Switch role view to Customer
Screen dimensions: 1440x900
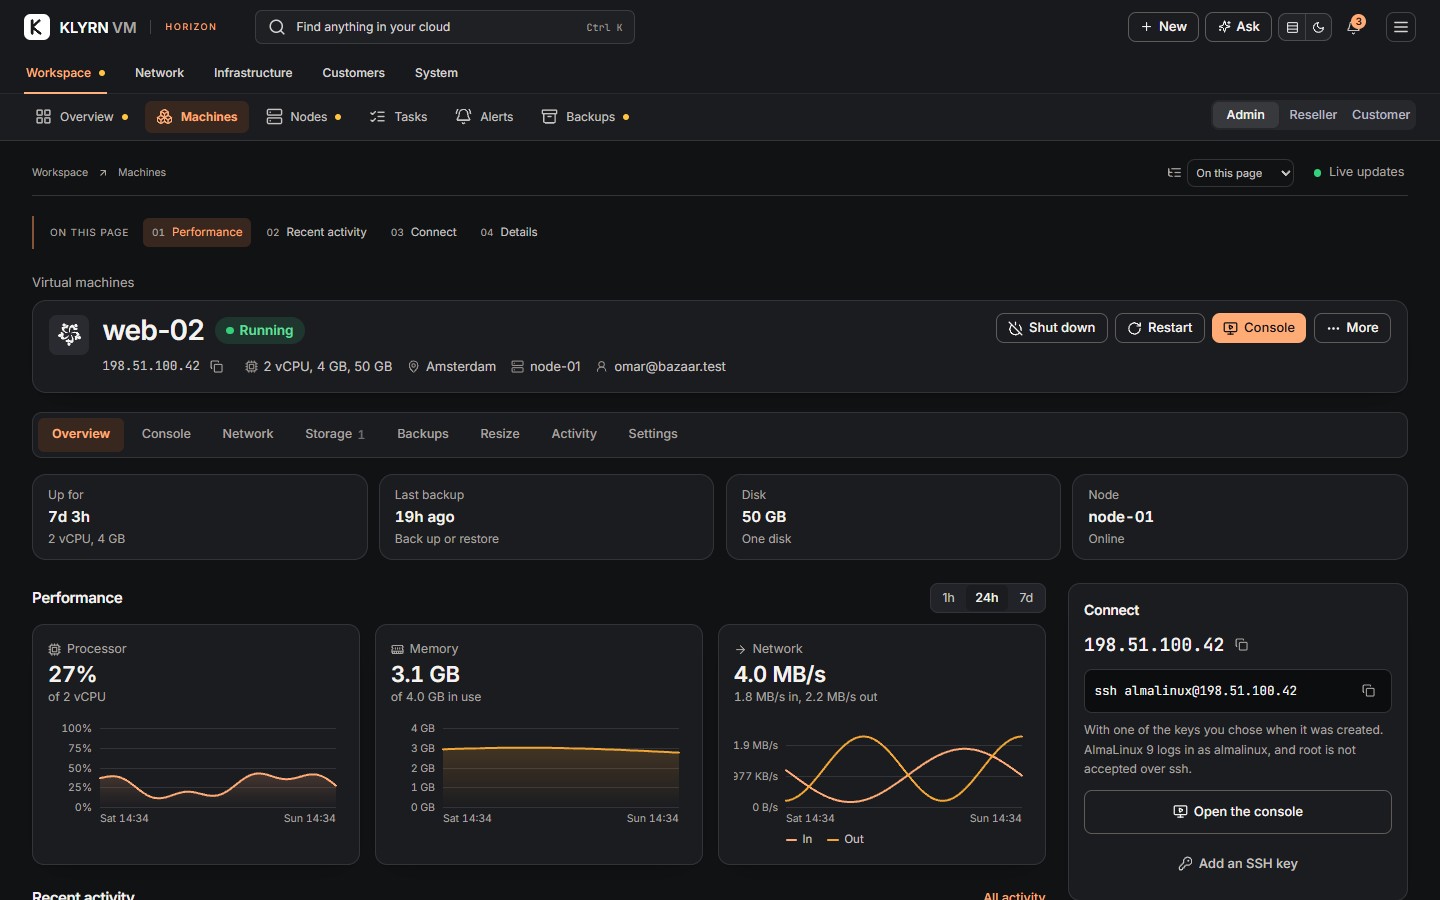click(1381, 115)
